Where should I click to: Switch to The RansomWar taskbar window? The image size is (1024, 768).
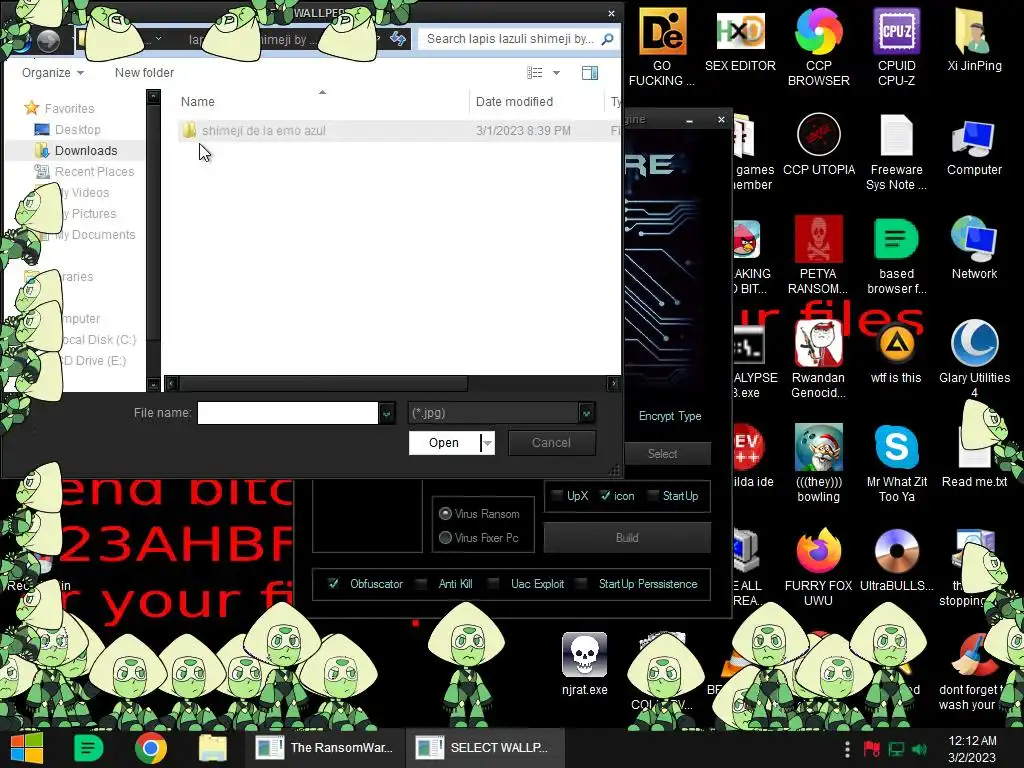[325, 748]
